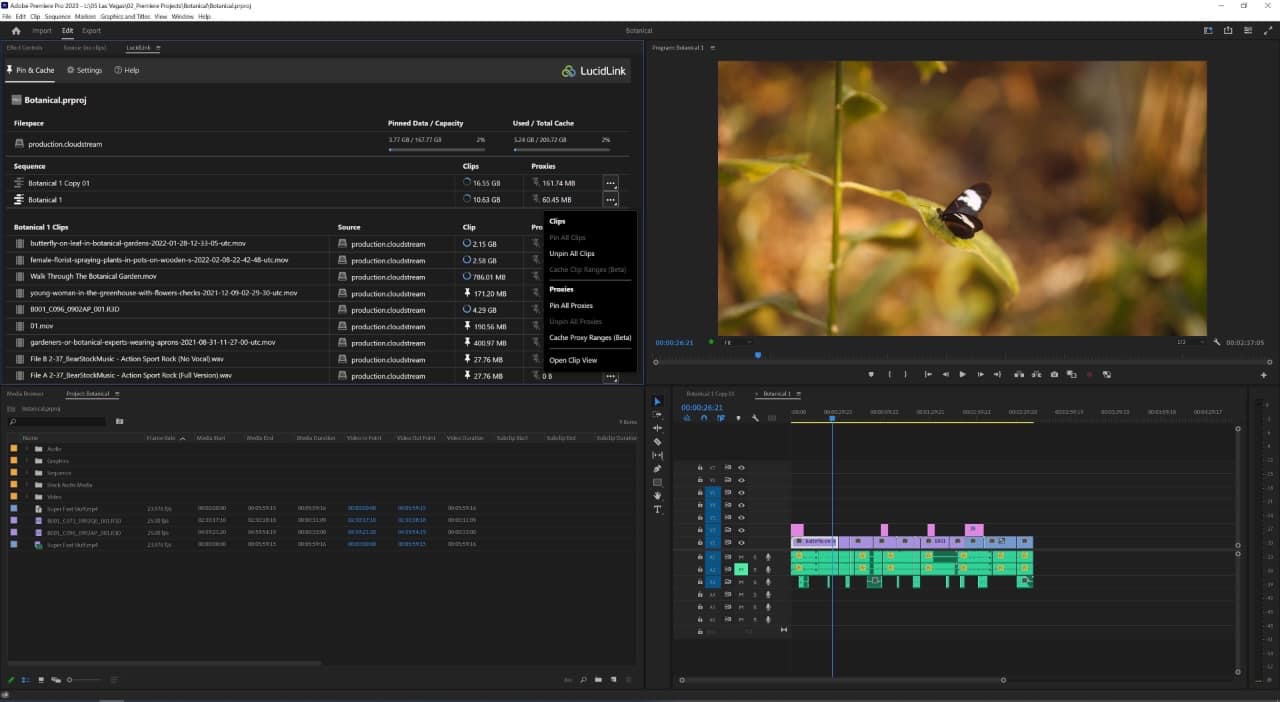
Task: Toggle lock on the top video track
Action: 698,468
